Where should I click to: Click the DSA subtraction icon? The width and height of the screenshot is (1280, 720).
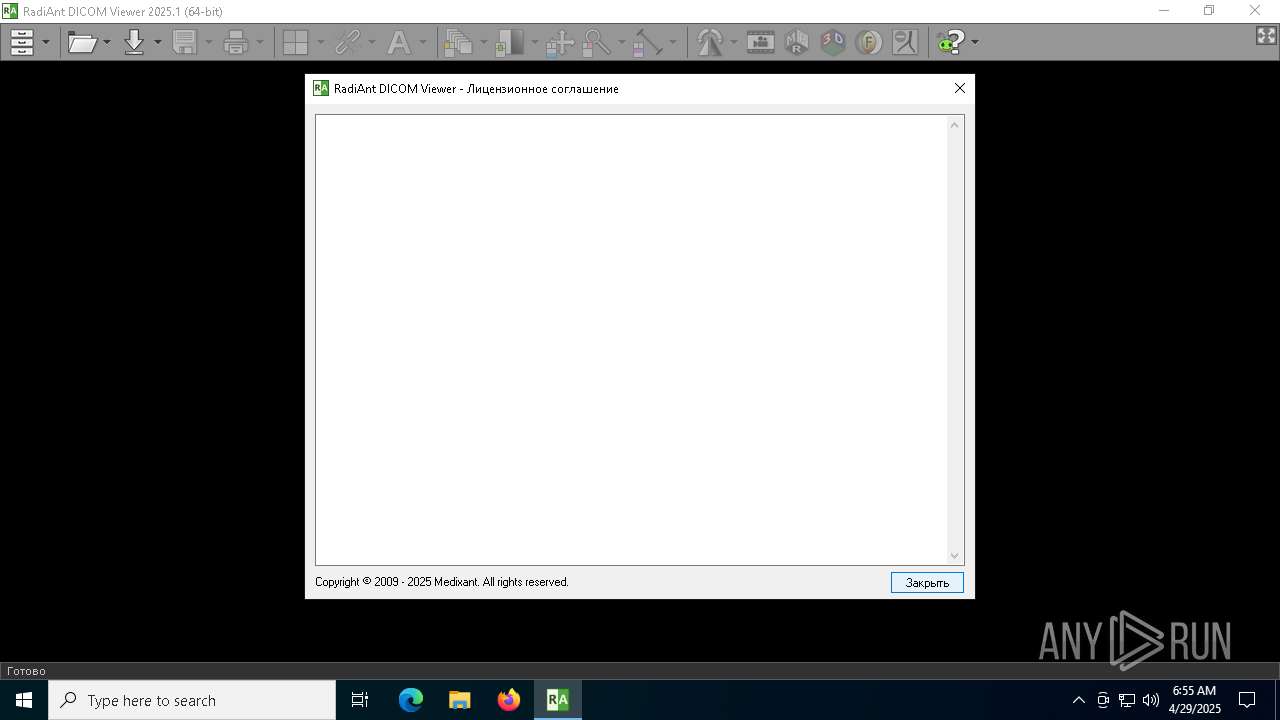coord(905,42)
